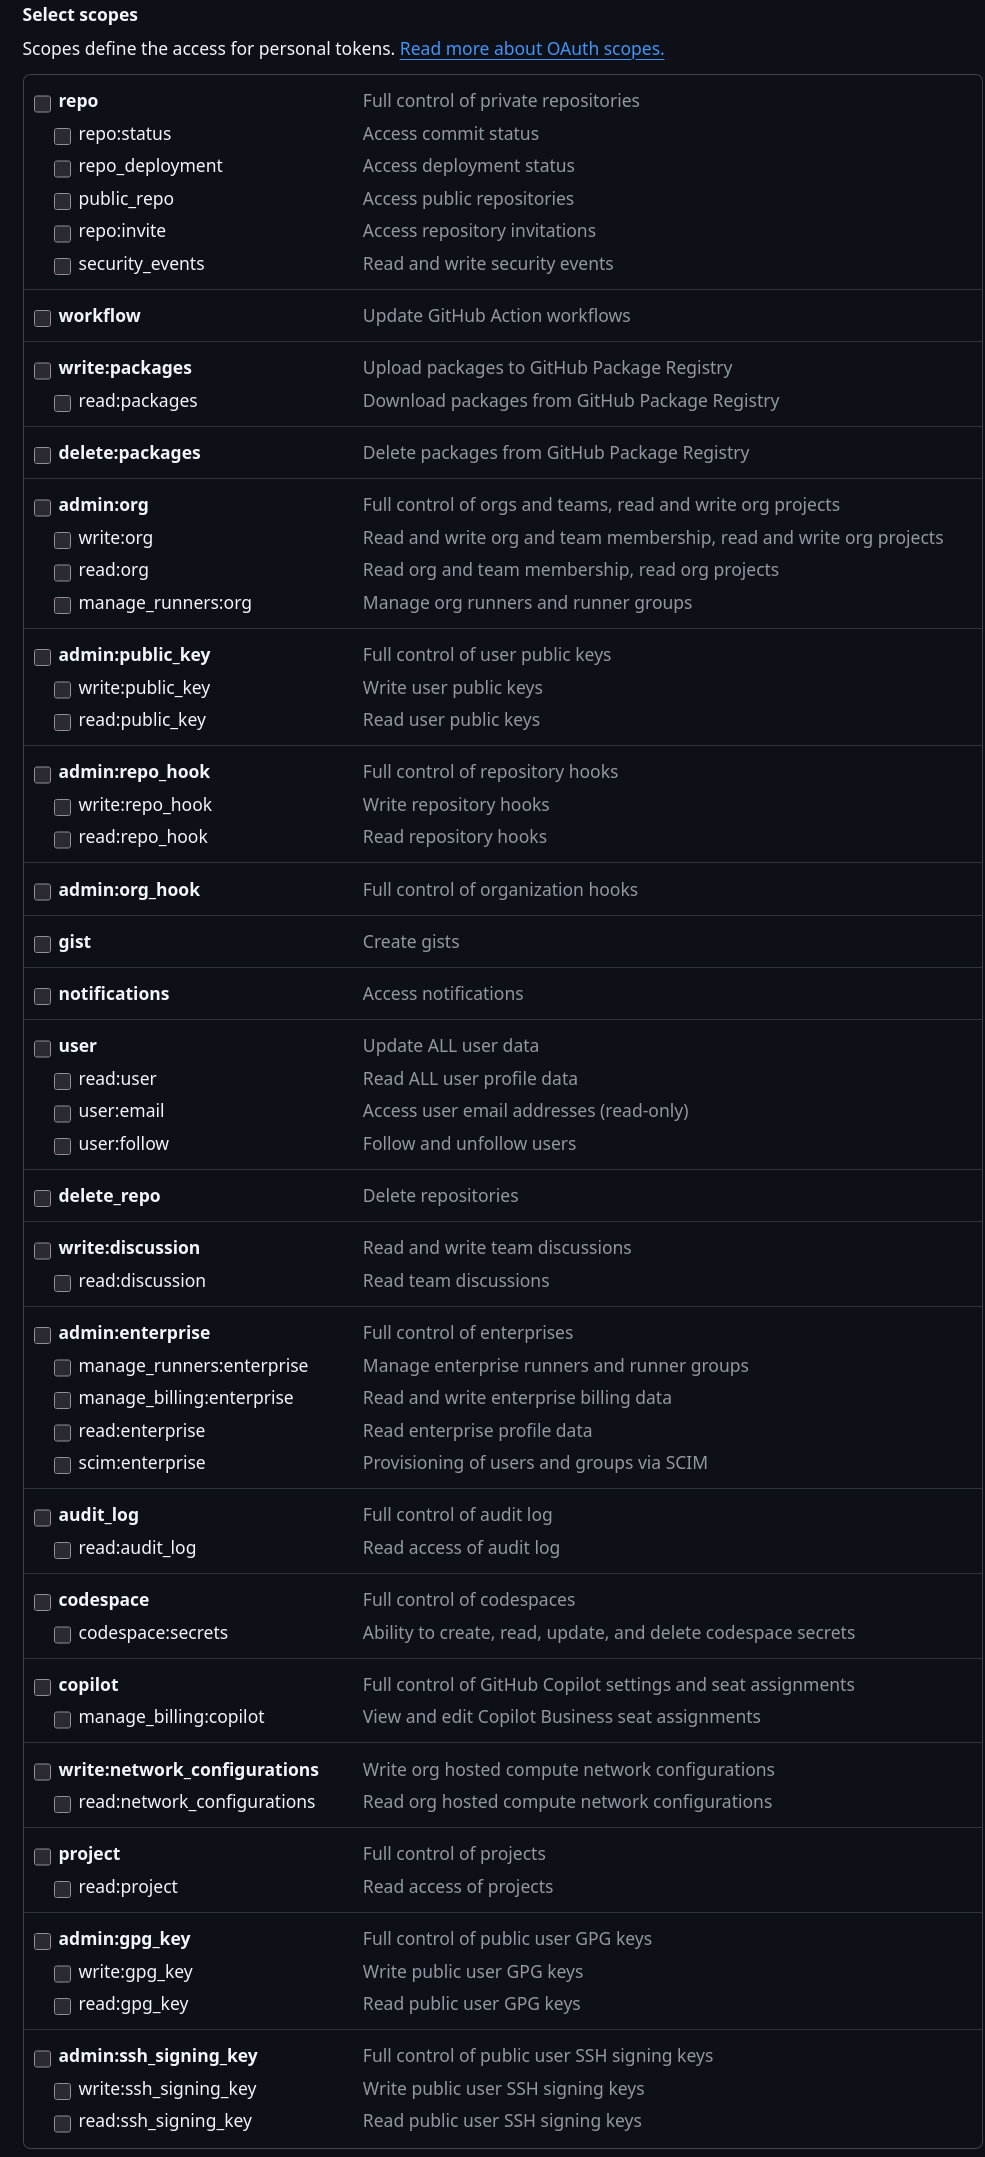Click the admin:org_hook scope label
The image size is (985, 2157).
[129, 890]
